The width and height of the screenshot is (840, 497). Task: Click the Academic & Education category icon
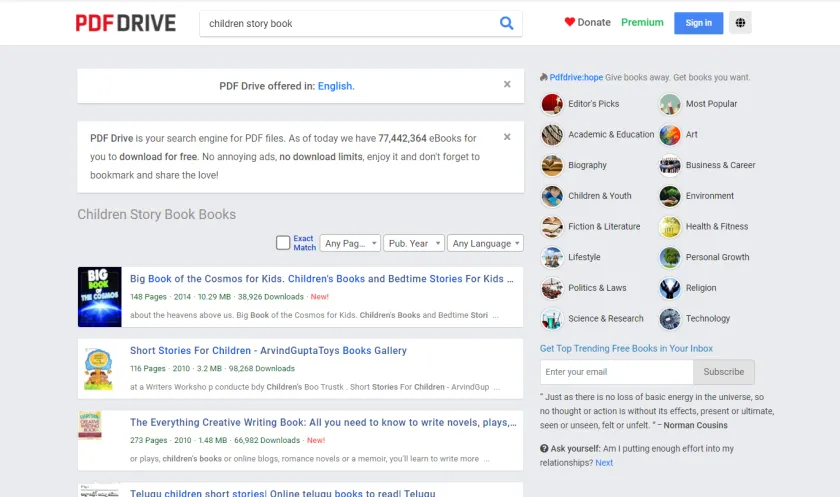coord(552,134)
